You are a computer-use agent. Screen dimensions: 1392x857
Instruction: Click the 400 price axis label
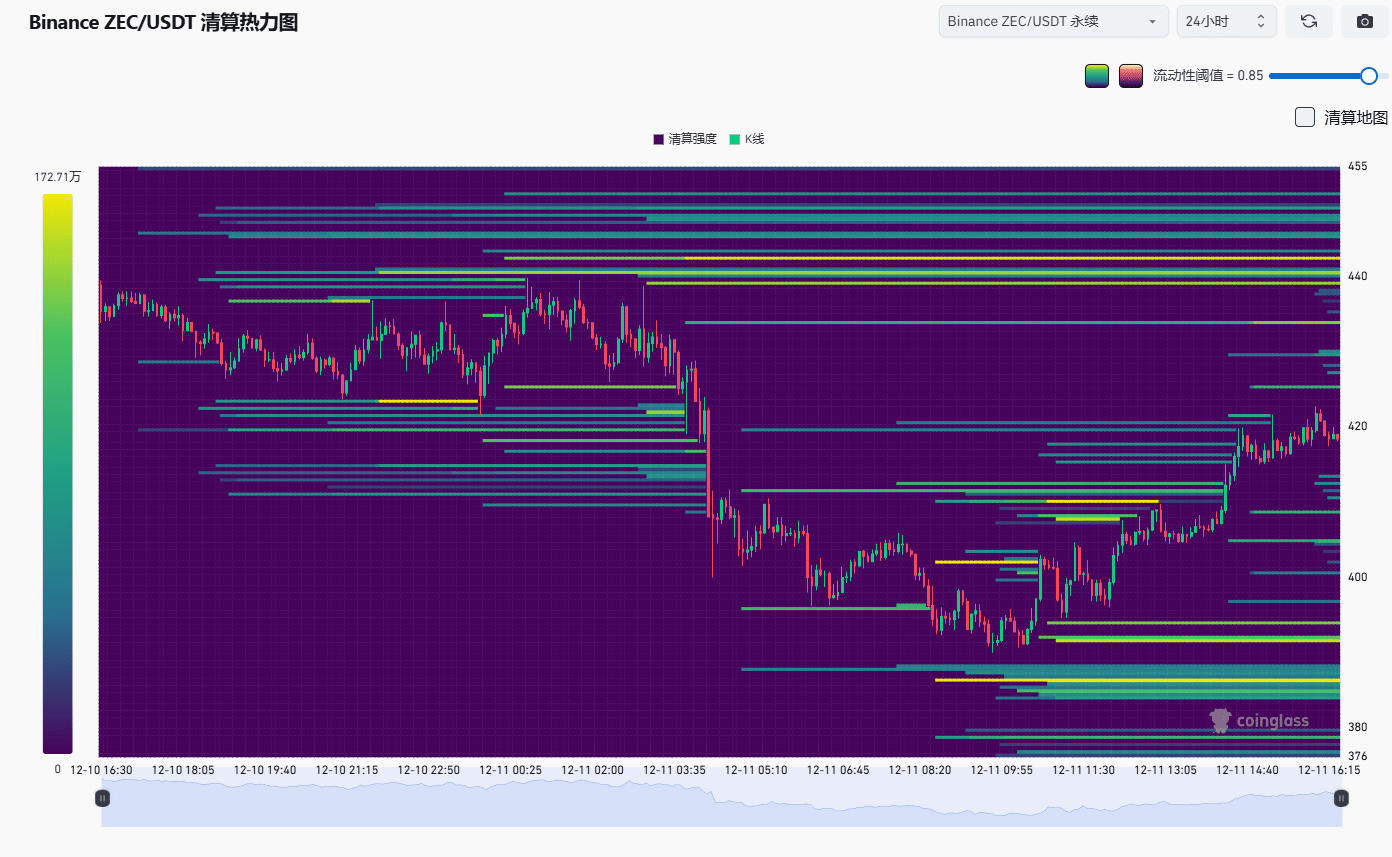(1358, 577)
